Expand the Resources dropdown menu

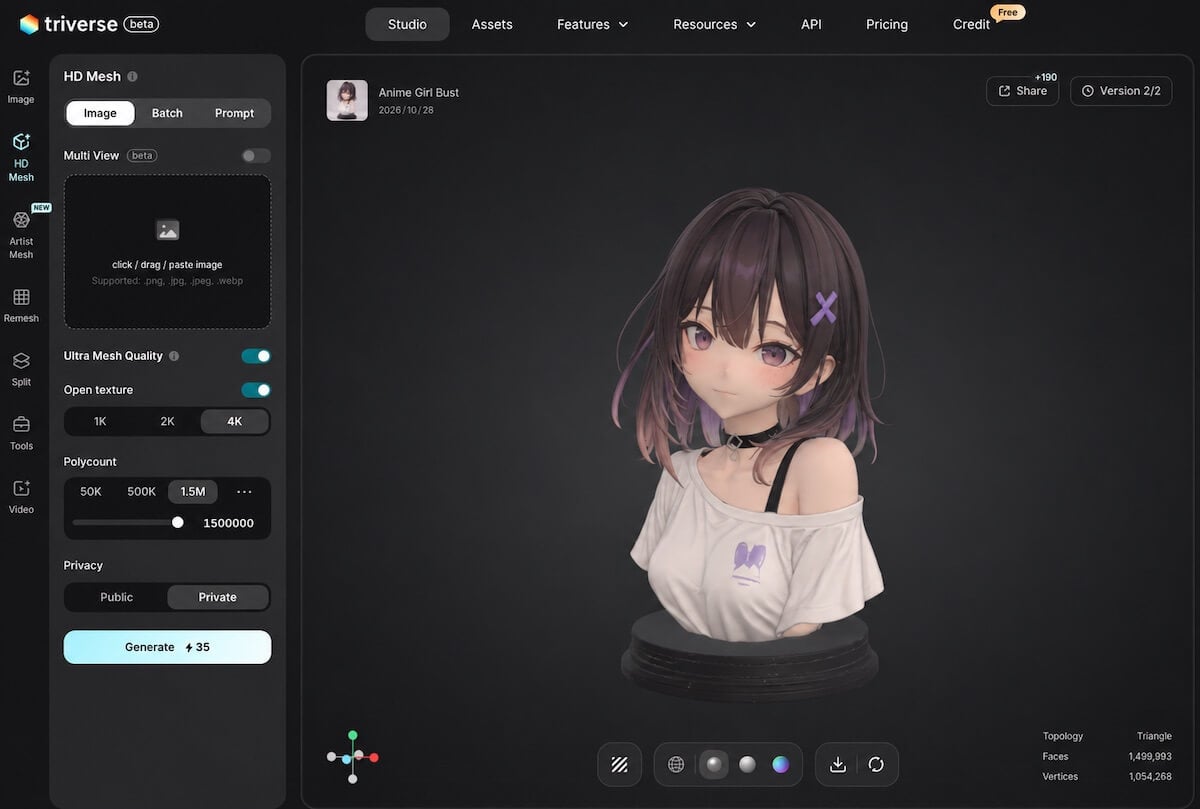coord(714,24)
